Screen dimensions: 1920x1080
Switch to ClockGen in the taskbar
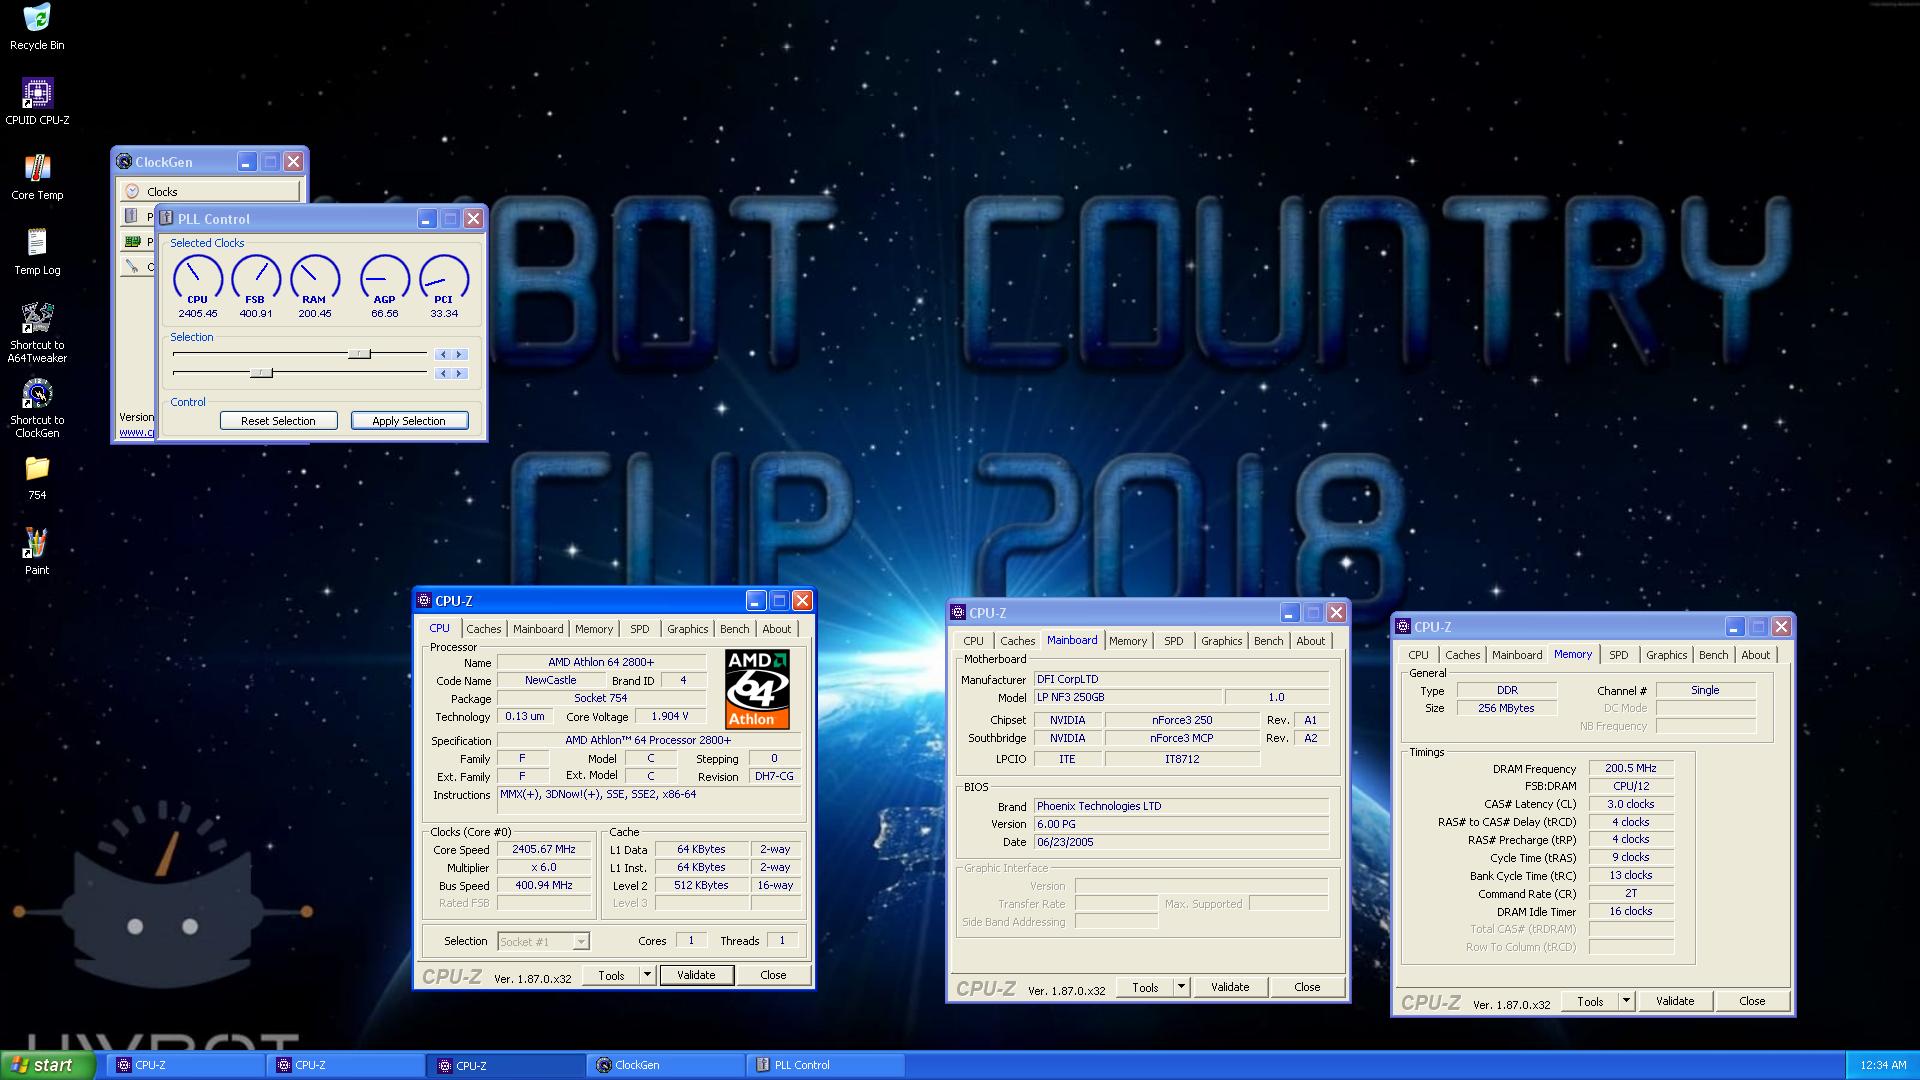[666, 1065]
